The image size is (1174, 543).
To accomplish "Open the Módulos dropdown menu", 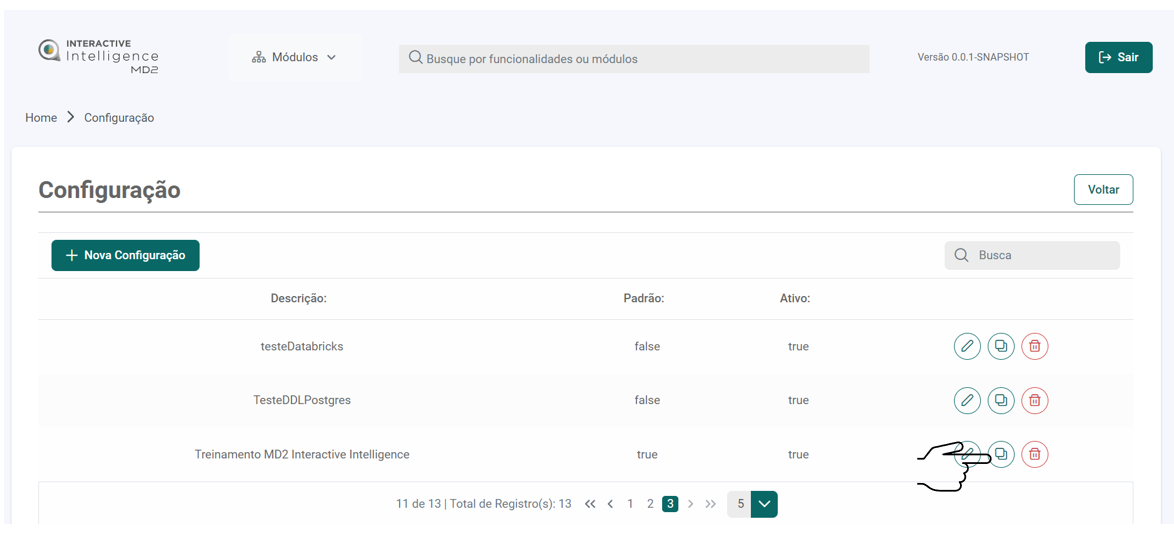I will (x=294, y=57).
